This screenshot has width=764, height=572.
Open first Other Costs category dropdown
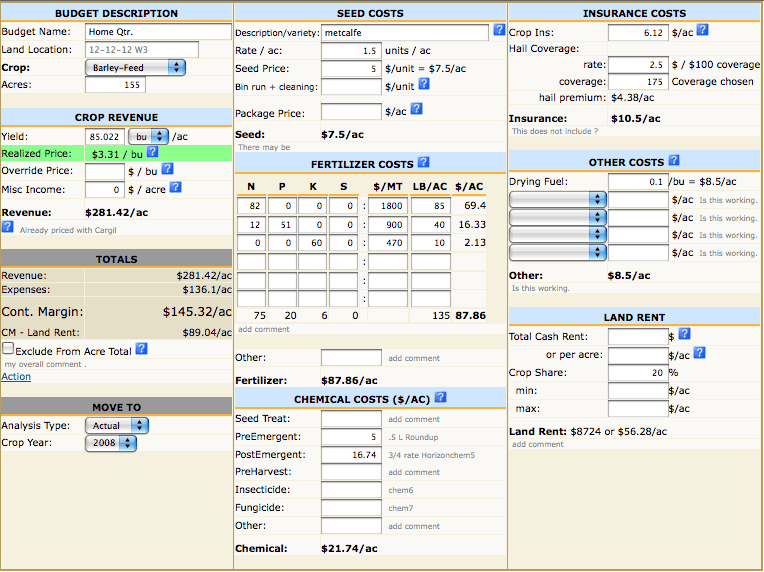tap(558, 199)
